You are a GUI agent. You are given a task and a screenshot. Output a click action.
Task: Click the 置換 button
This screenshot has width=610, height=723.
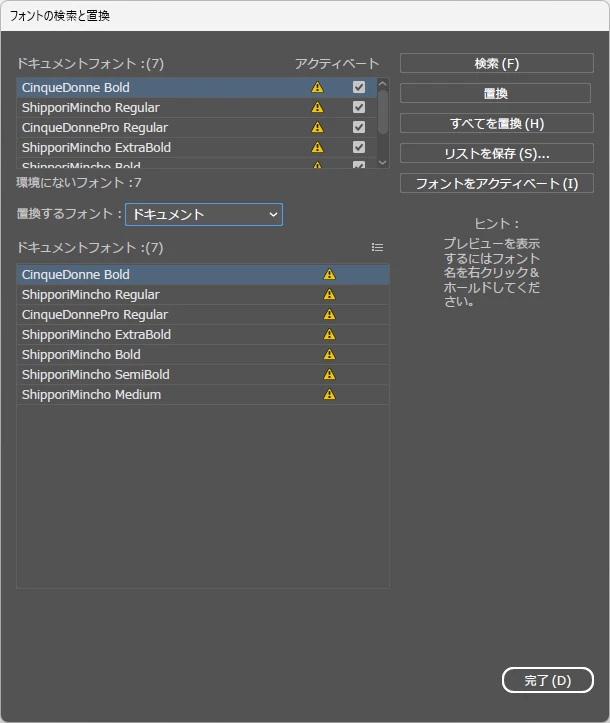tap(495, 93)
